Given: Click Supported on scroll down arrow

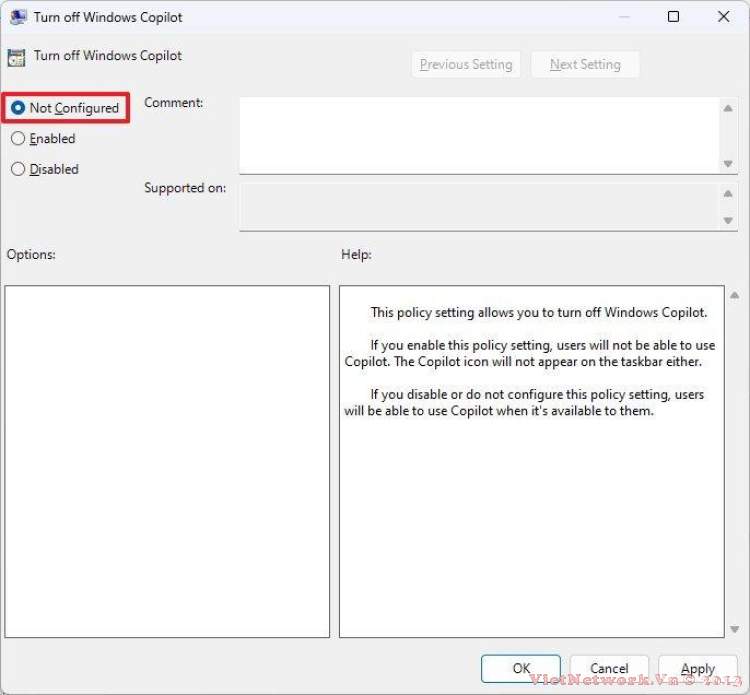Looking at the screenshot, I should point(728,221).
